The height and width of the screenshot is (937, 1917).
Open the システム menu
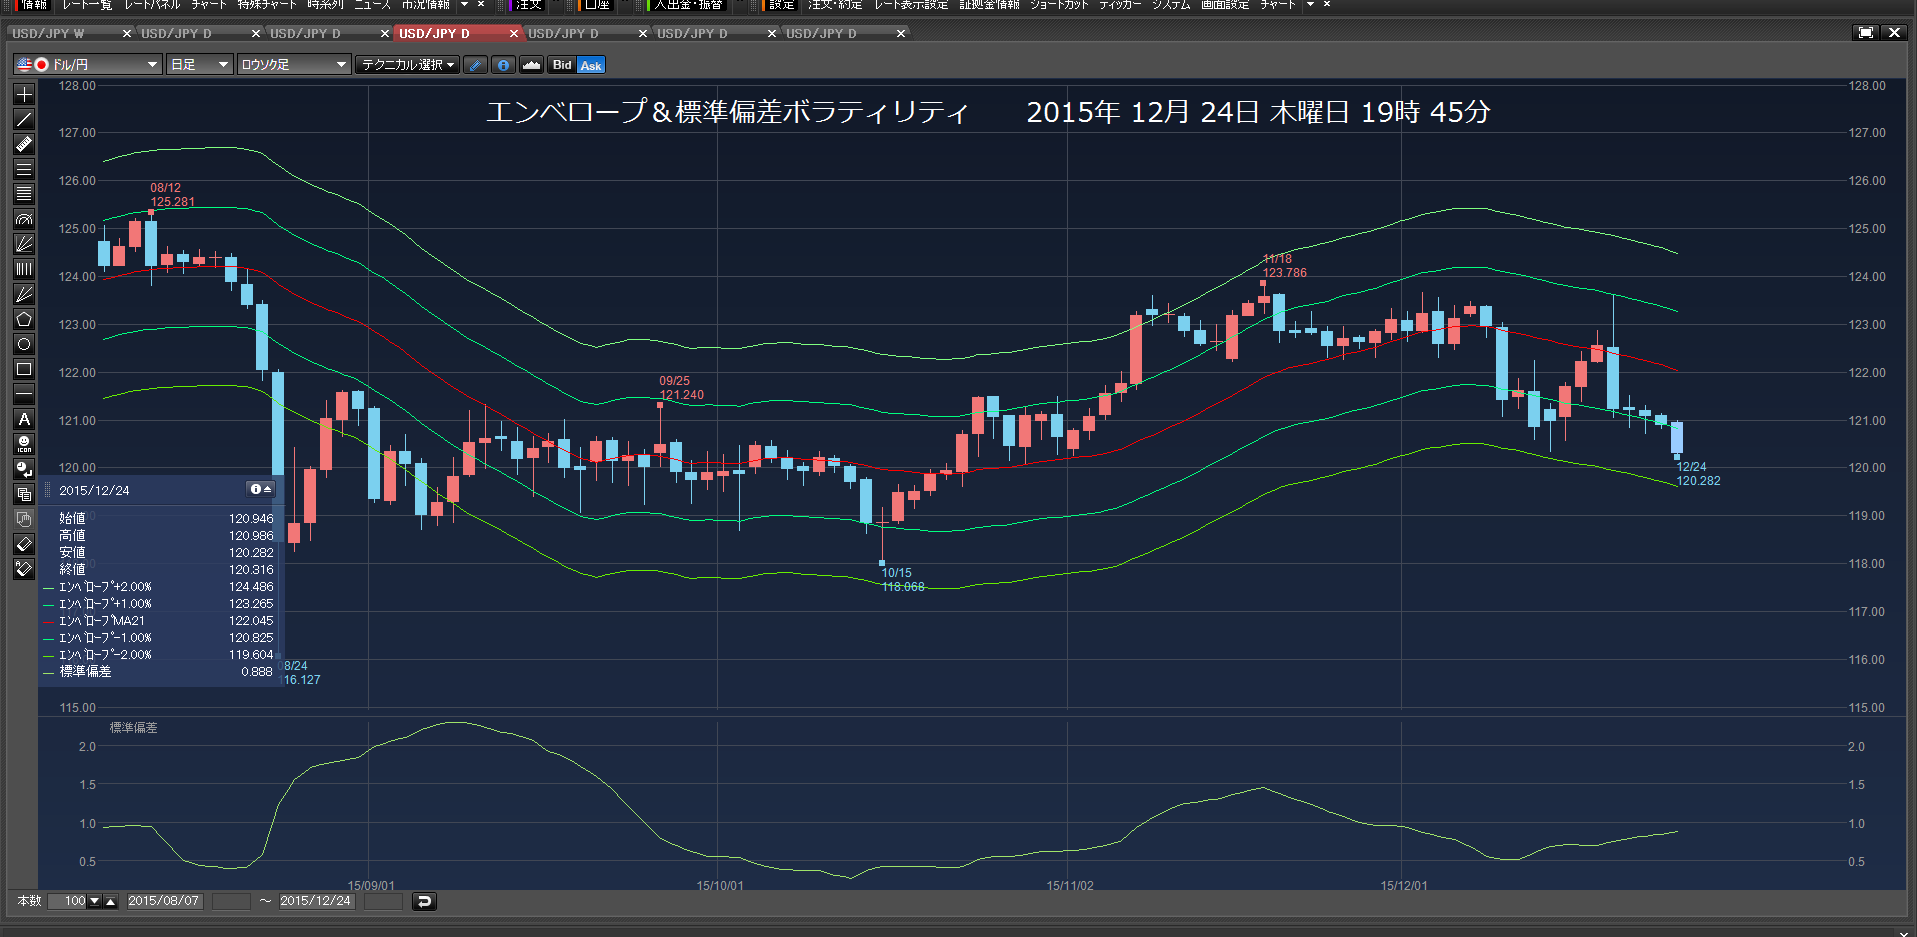[1171, 5]
